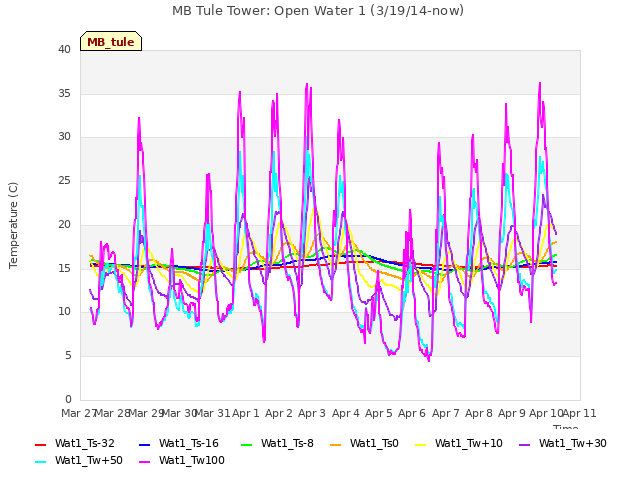The height and width of the screenshot is (480, 640).
Task: Click the magenta Wat1_Tw100 legend swatch
Action: [144, 462]
